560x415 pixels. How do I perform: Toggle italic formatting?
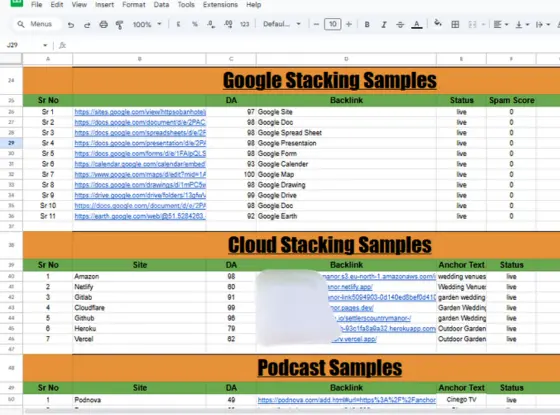click(x=384, y=24)
